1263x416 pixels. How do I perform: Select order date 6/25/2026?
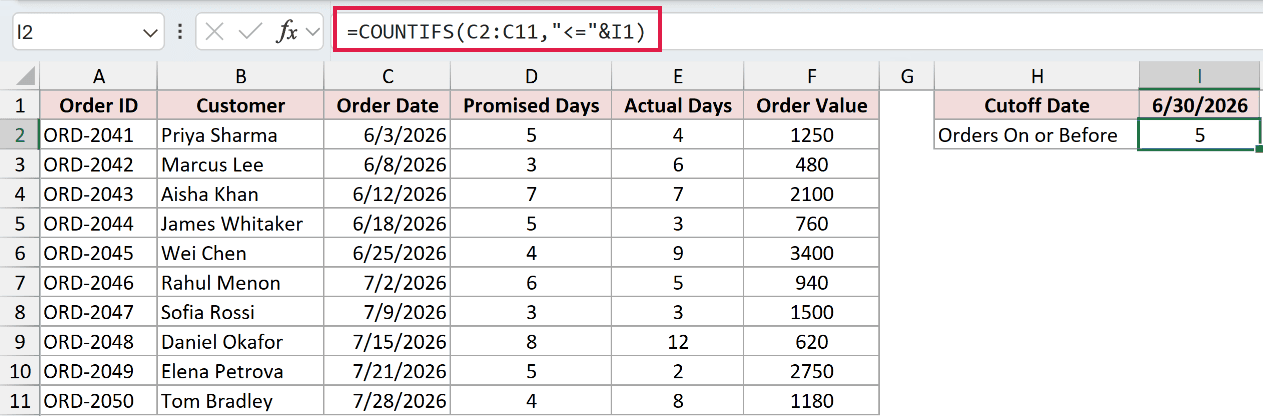click(387, 254)
